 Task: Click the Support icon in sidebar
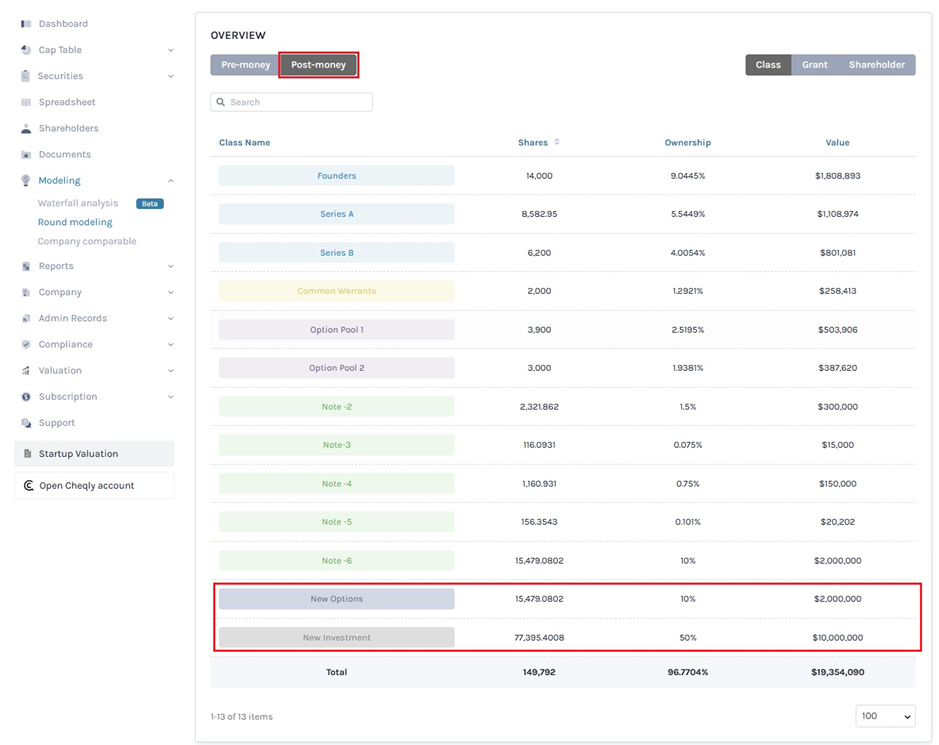pos(26,423)
